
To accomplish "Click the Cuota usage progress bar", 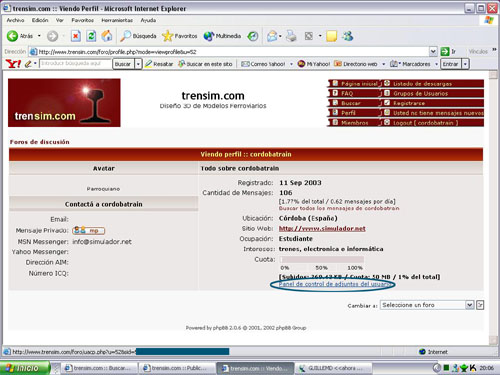I will [x=322, y=260].
